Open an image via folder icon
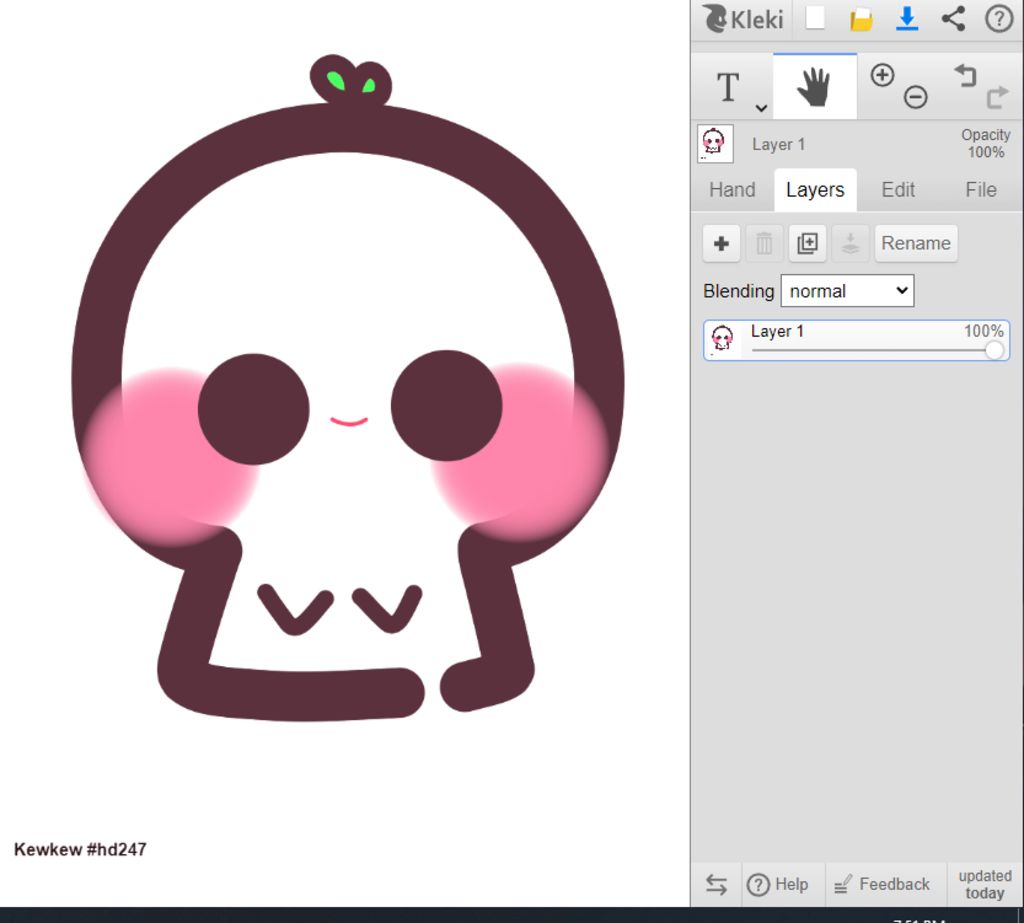 pos(861,19)
